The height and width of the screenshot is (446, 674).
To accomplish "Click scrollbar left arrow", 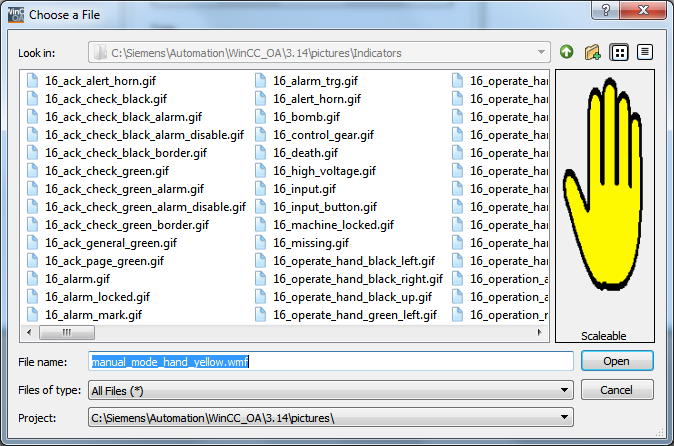I will click(29, 332).
